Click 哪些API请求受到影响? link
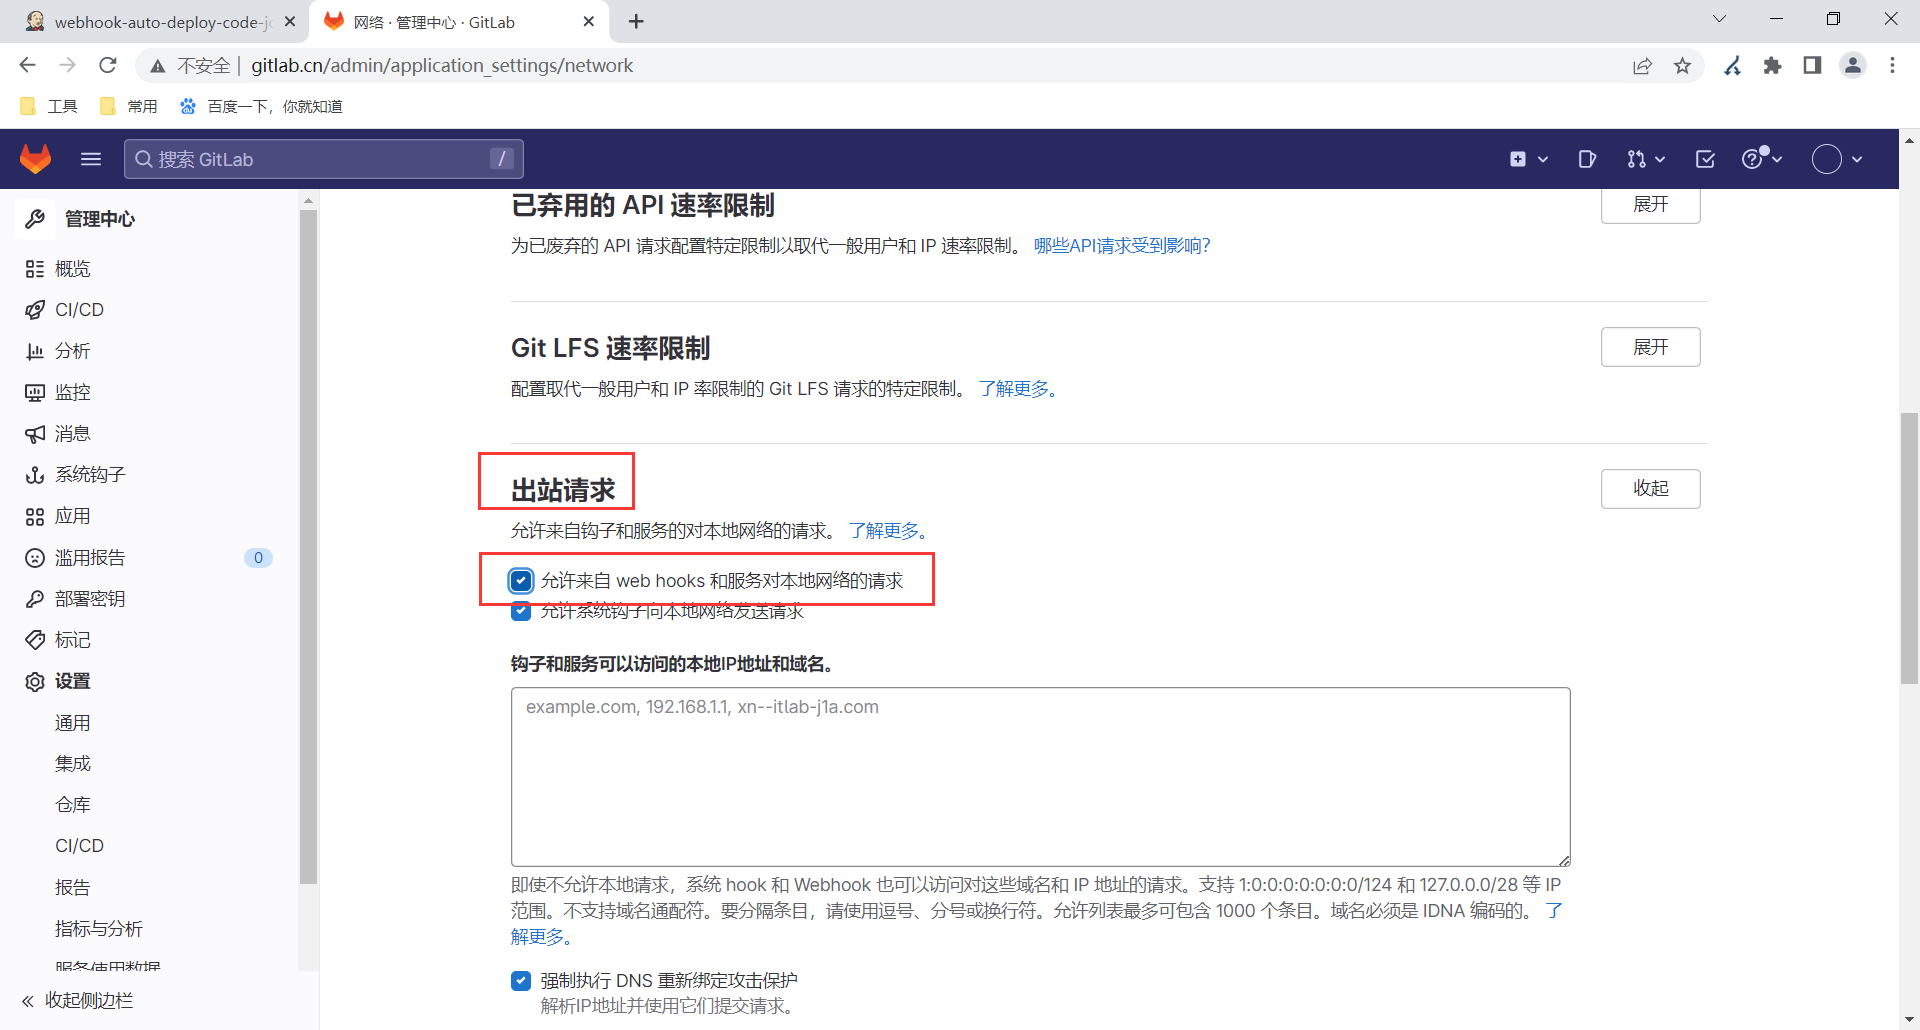1920x1030 pixels. (1122, 246)
